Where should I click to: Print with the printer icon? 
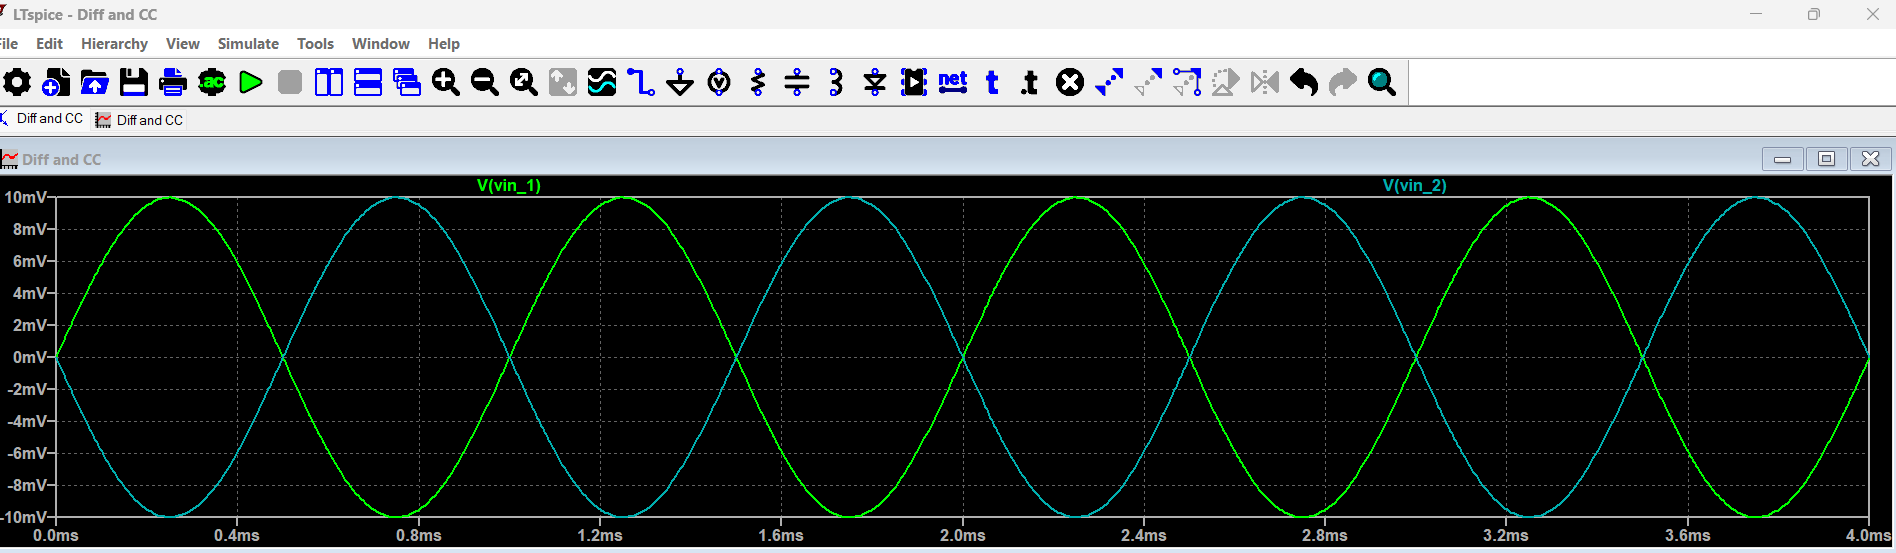coord(173,82)
